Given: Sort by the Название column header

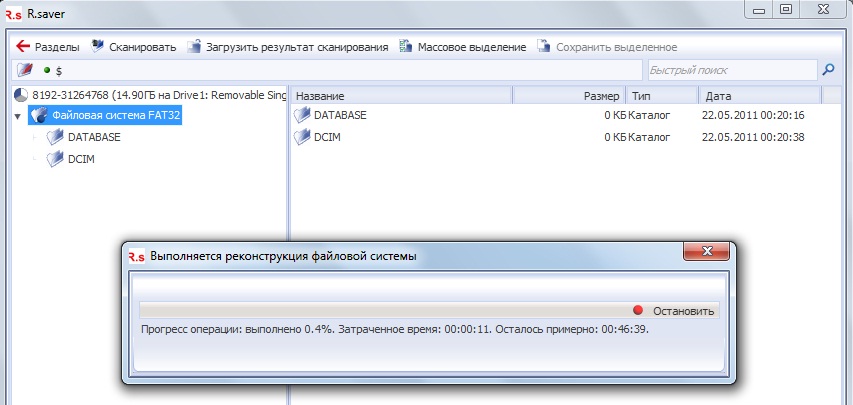Looking at the screenshot, I should [402, 96].
